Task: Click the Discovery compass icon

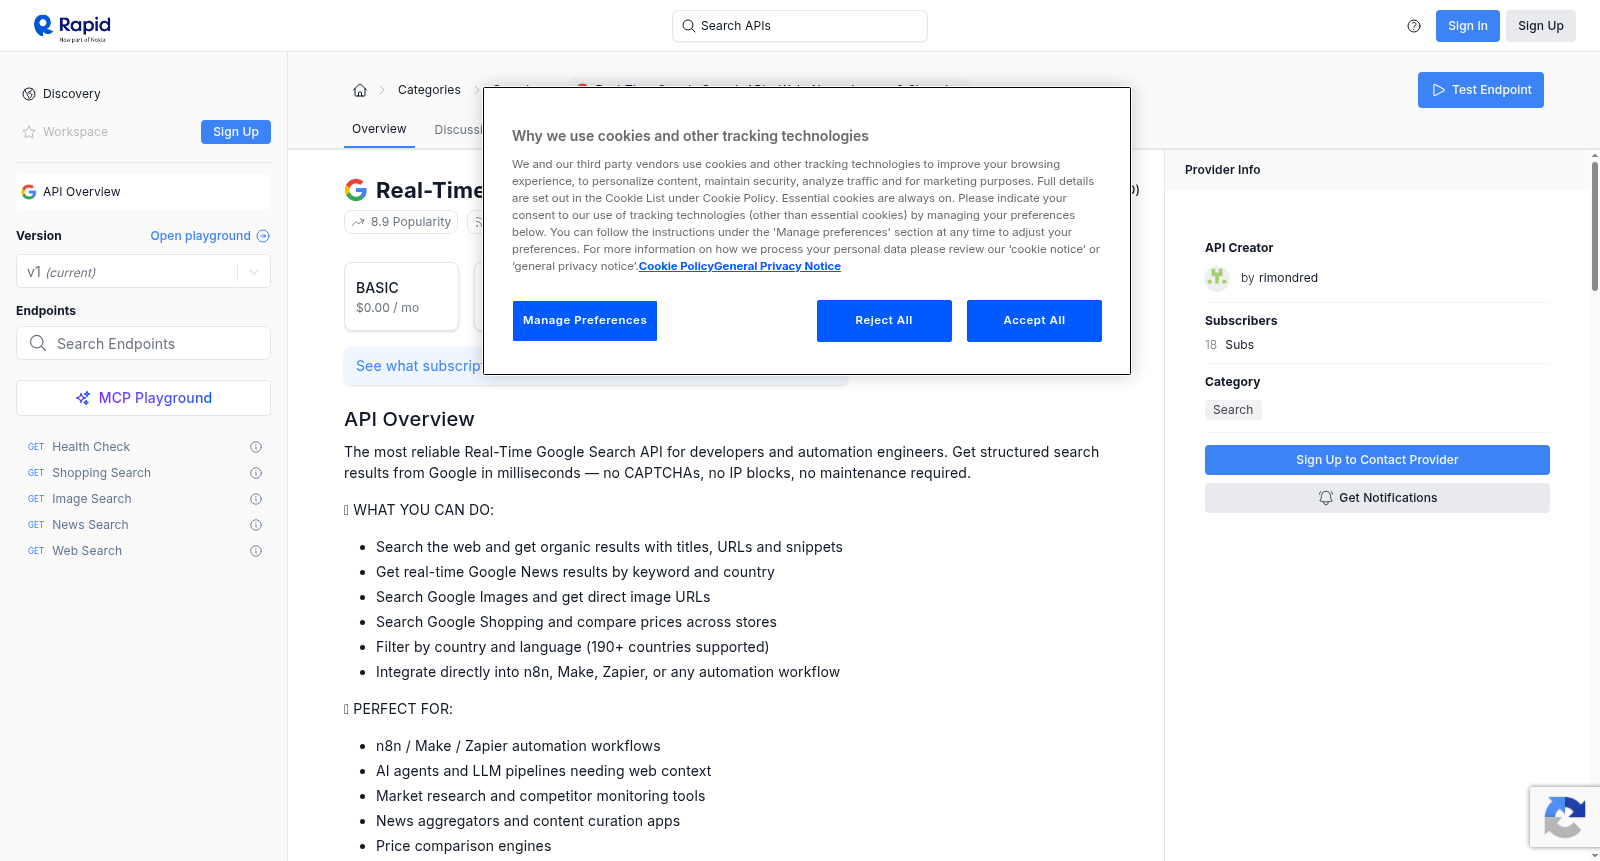Action: 29,94
